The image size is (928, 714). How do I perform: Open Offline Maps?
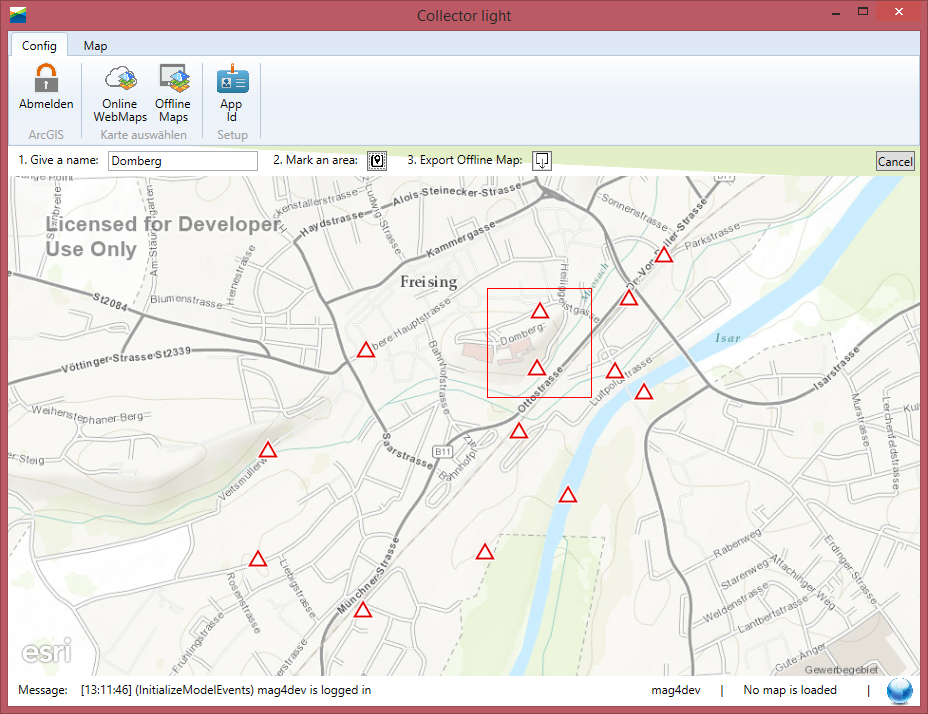coord(173,94)
